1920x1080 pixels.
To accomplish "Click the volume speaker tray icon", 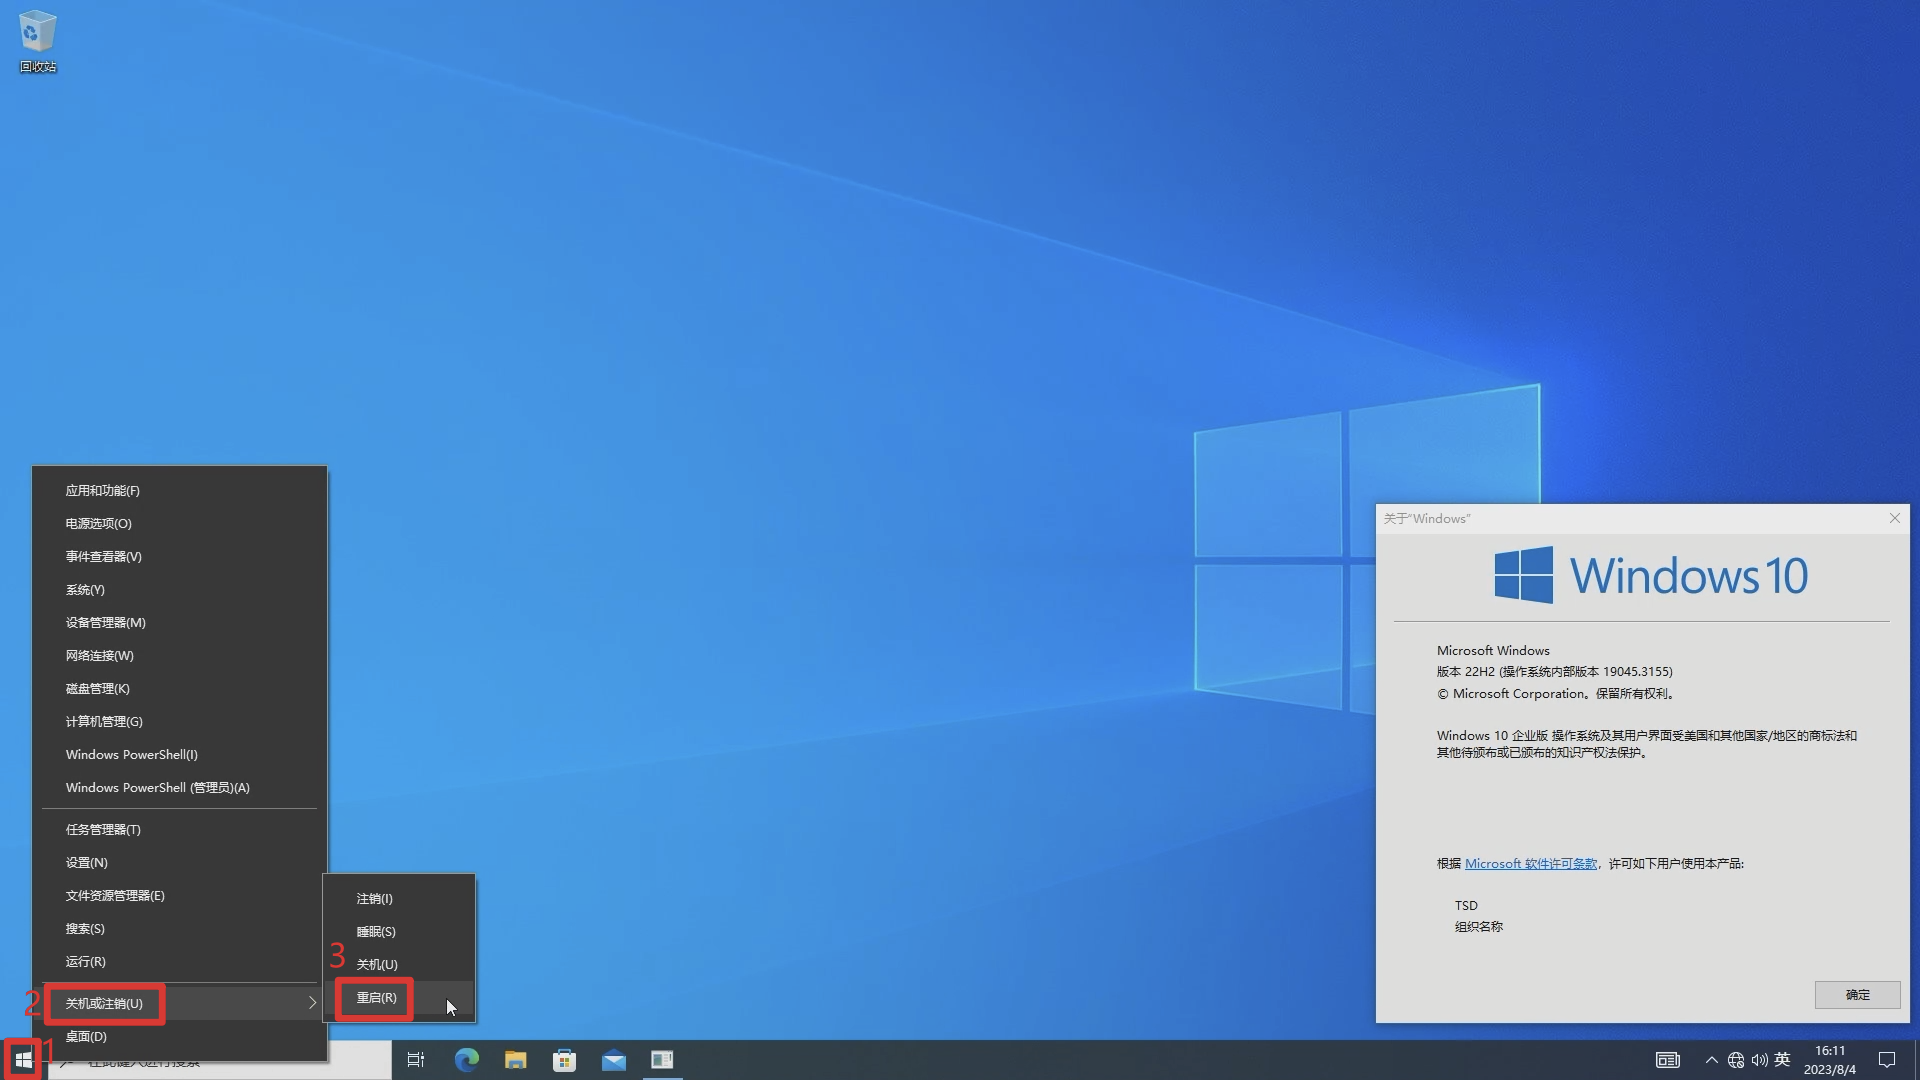I will (1759, 1060).
